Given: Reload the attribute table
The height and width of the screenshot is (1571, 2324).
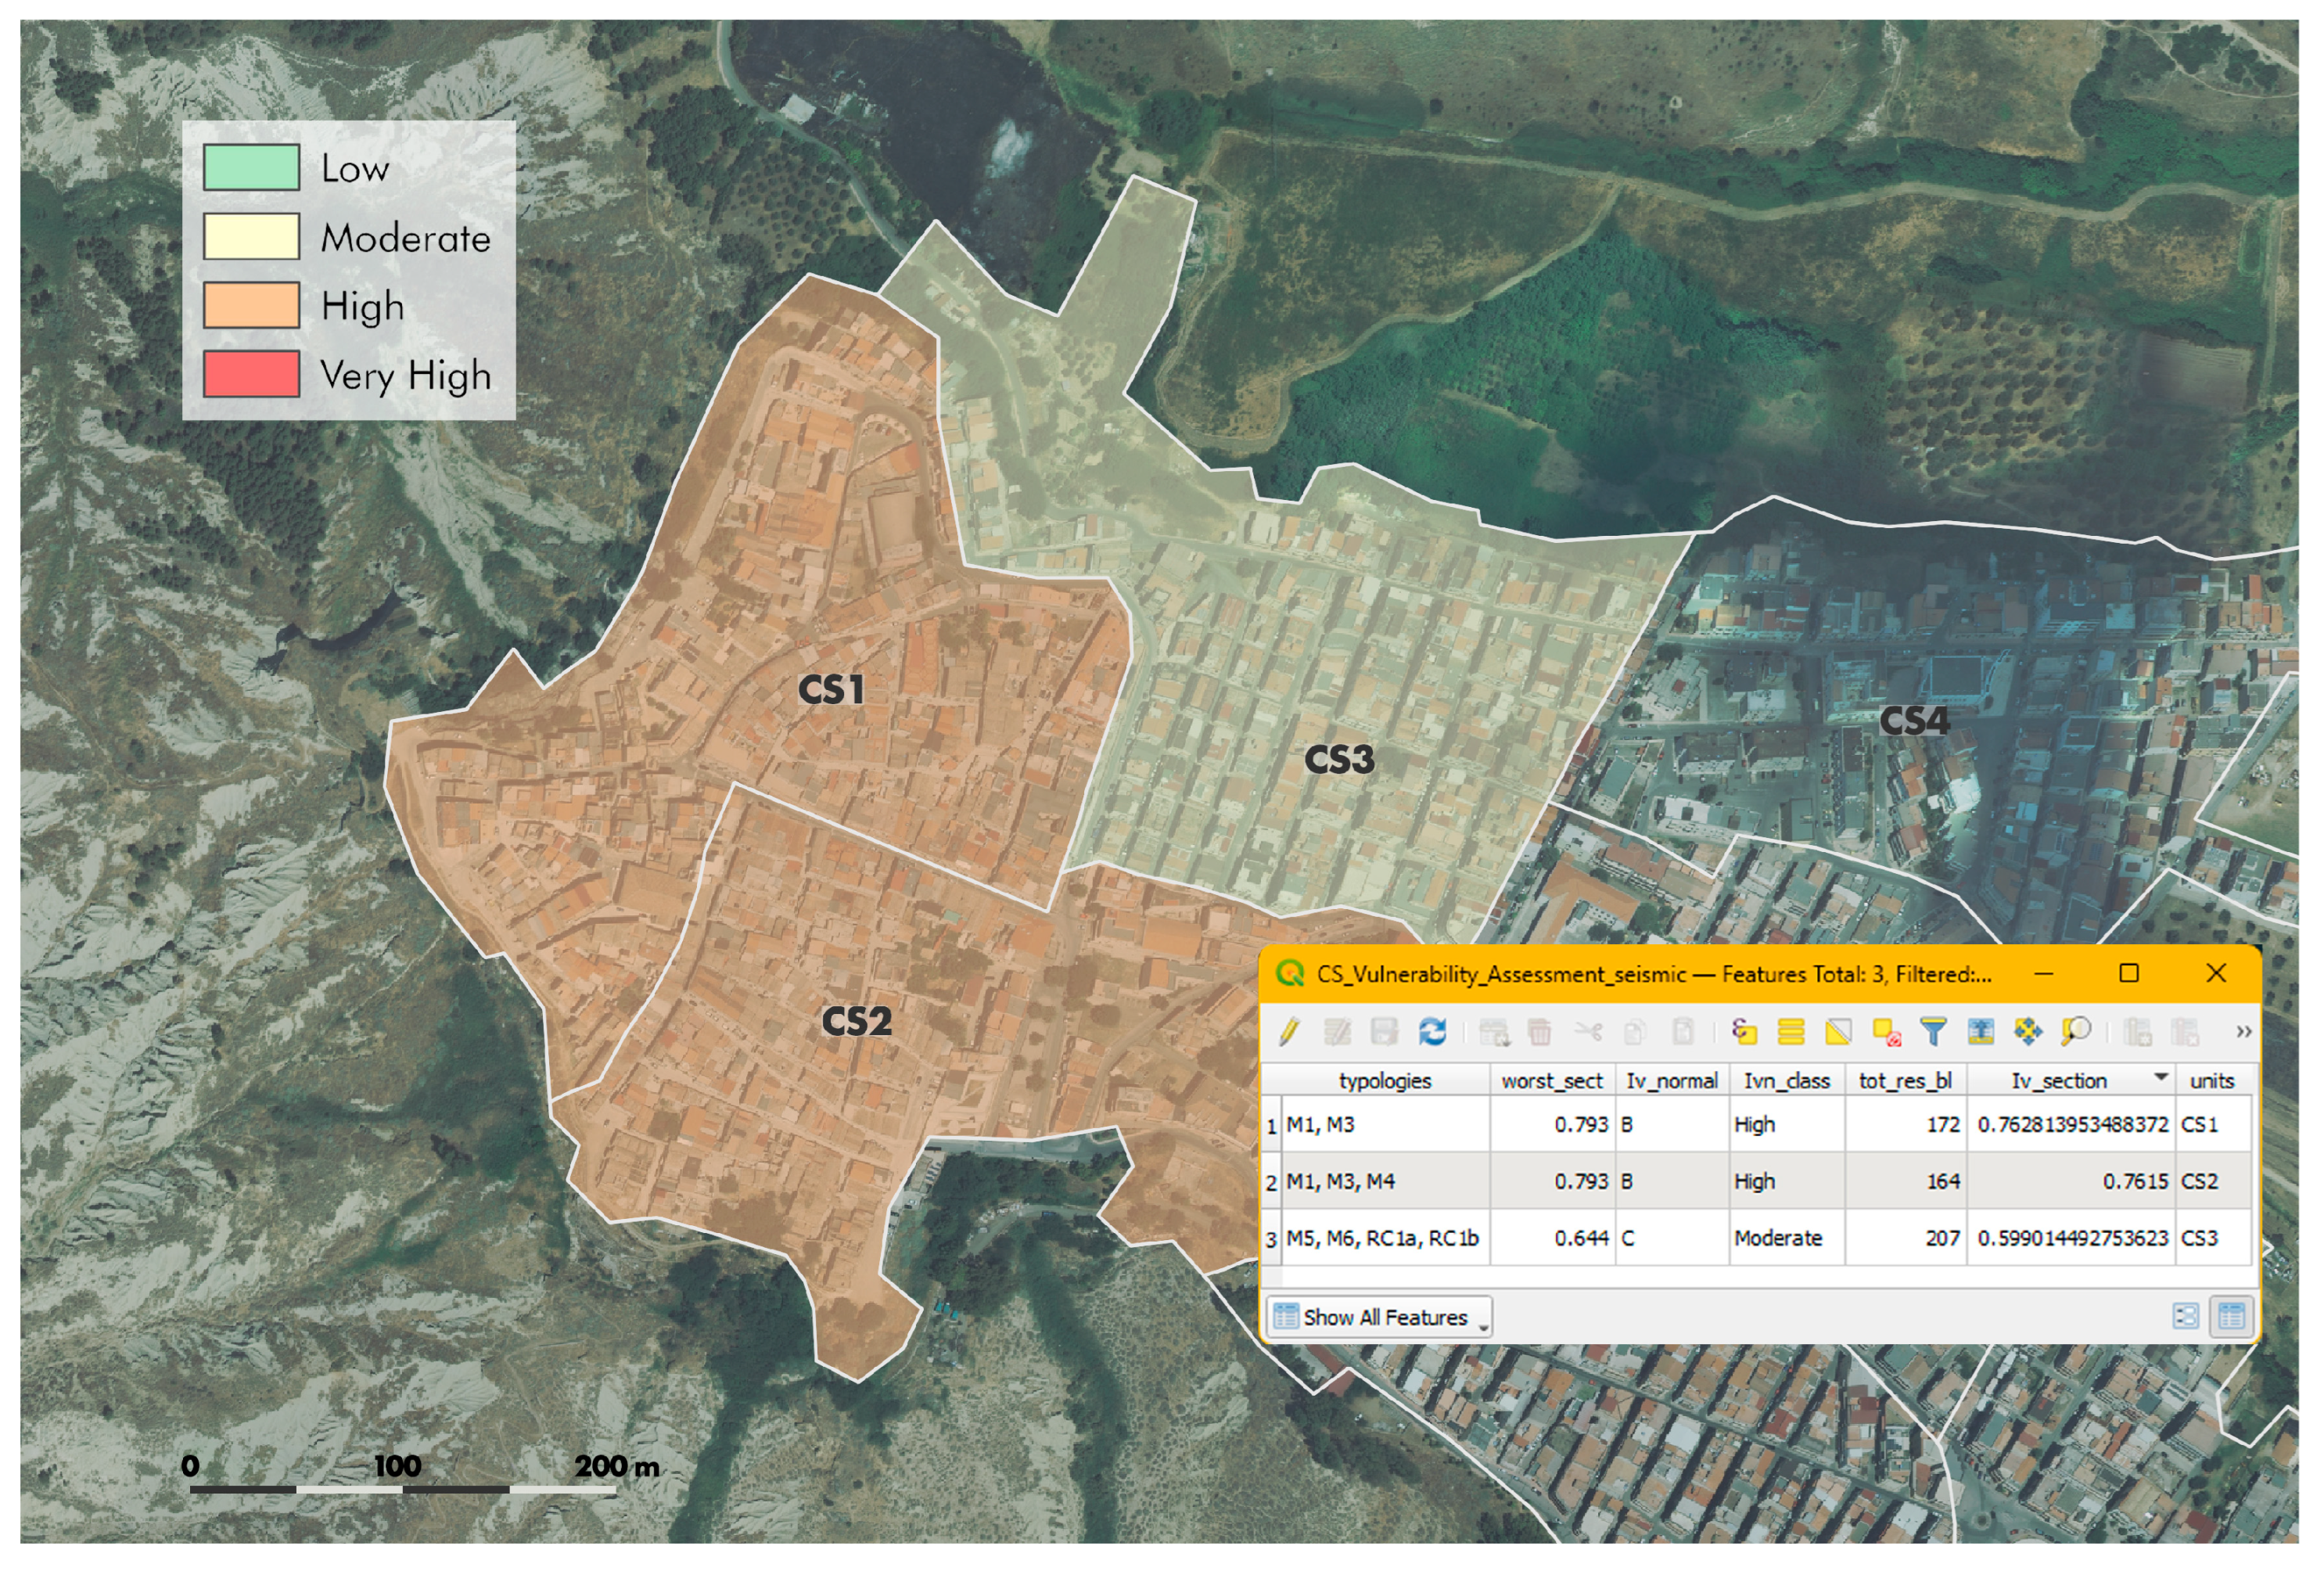Looking at the screenshot, I should point(1432,1031).
